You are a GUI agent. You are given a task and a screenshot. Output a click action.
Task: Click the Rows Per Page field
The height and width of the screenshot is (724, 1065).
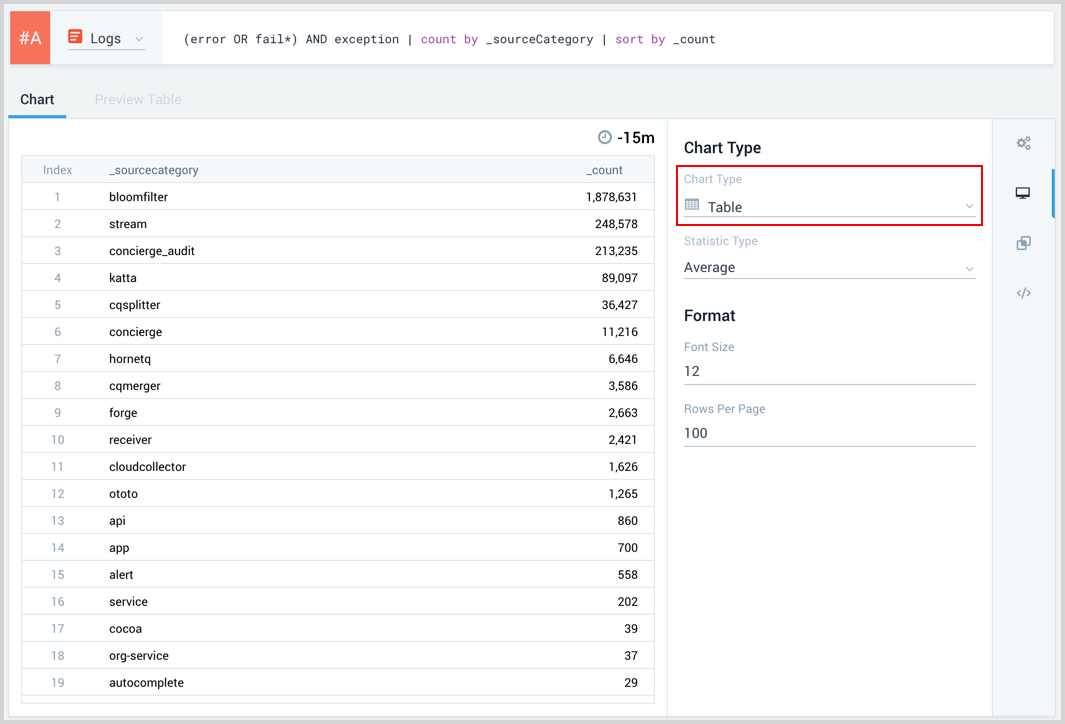[x=830, y=433]
